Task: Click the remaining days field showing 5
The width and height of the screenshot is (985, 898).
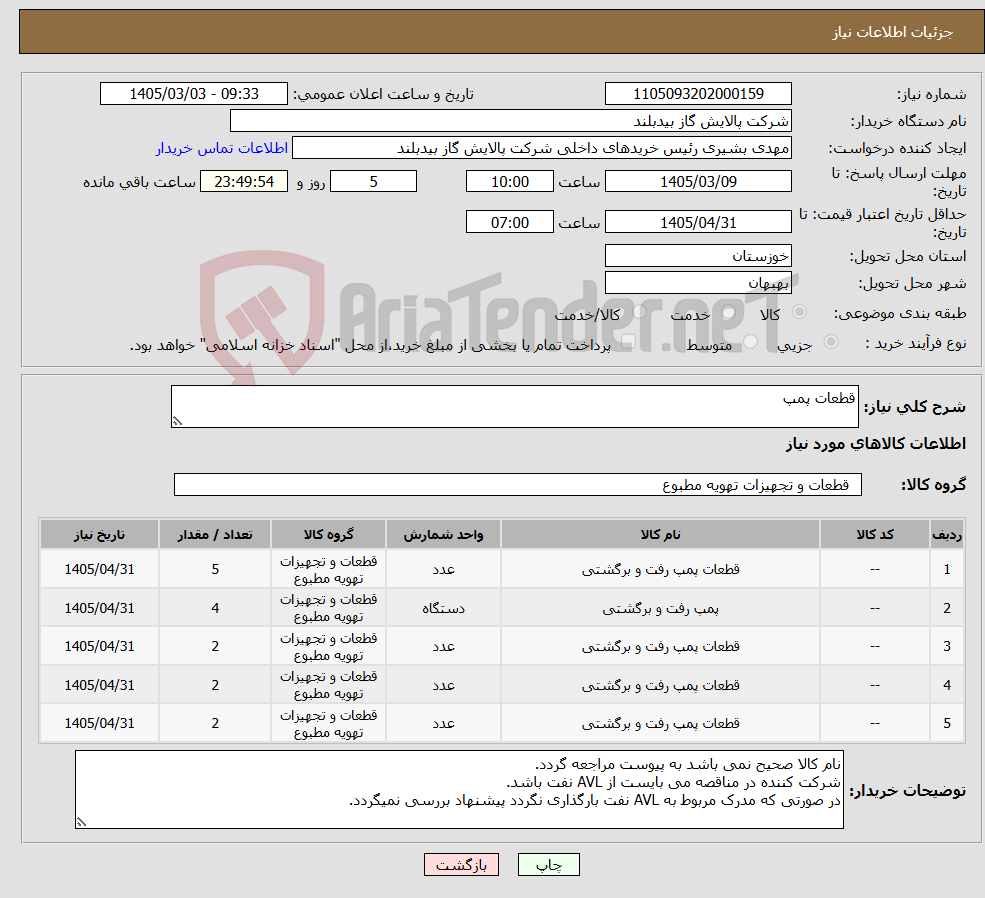Action: click(x=373, y=181)
